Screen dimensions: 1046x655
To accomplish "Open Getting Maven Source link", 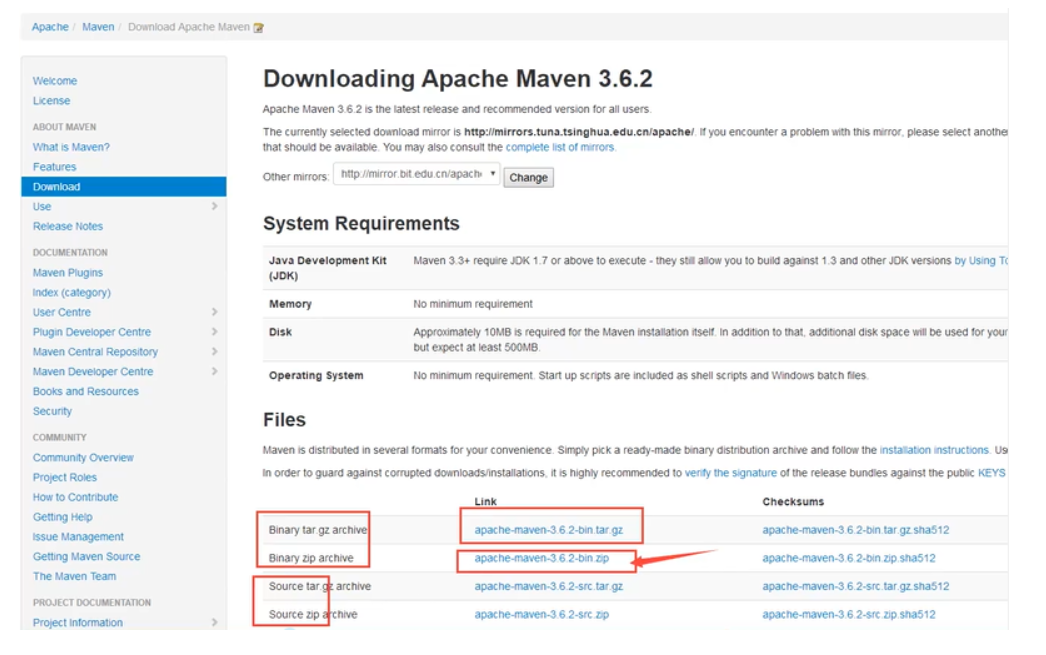I will [86, 556].
